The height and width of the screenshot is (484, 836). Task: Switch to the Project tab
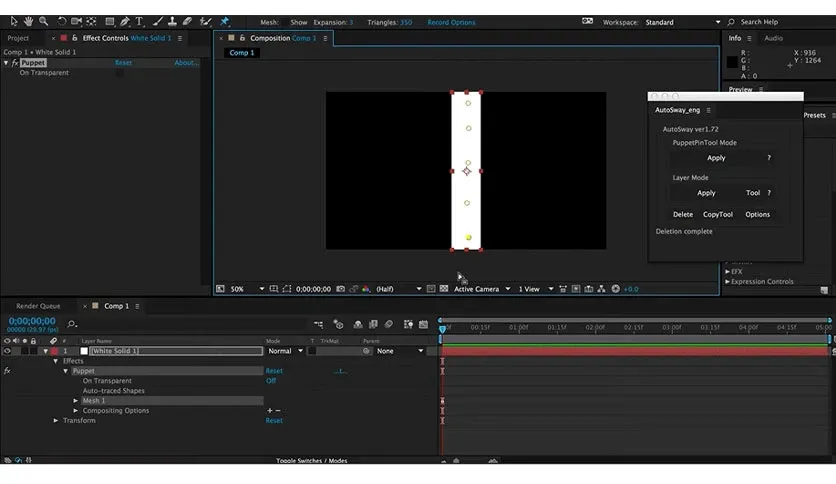18,38
